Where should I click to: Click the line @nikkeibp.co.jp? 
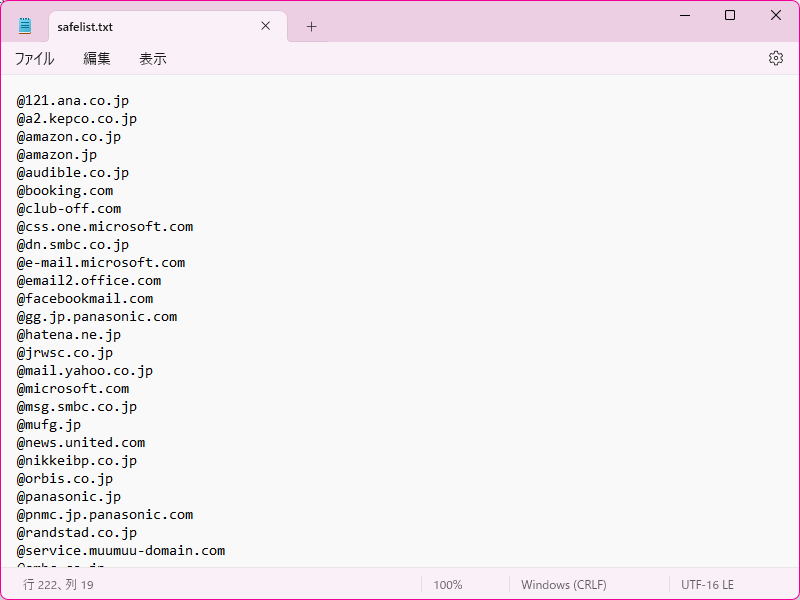pyautogui.click(x=77, y=461)
